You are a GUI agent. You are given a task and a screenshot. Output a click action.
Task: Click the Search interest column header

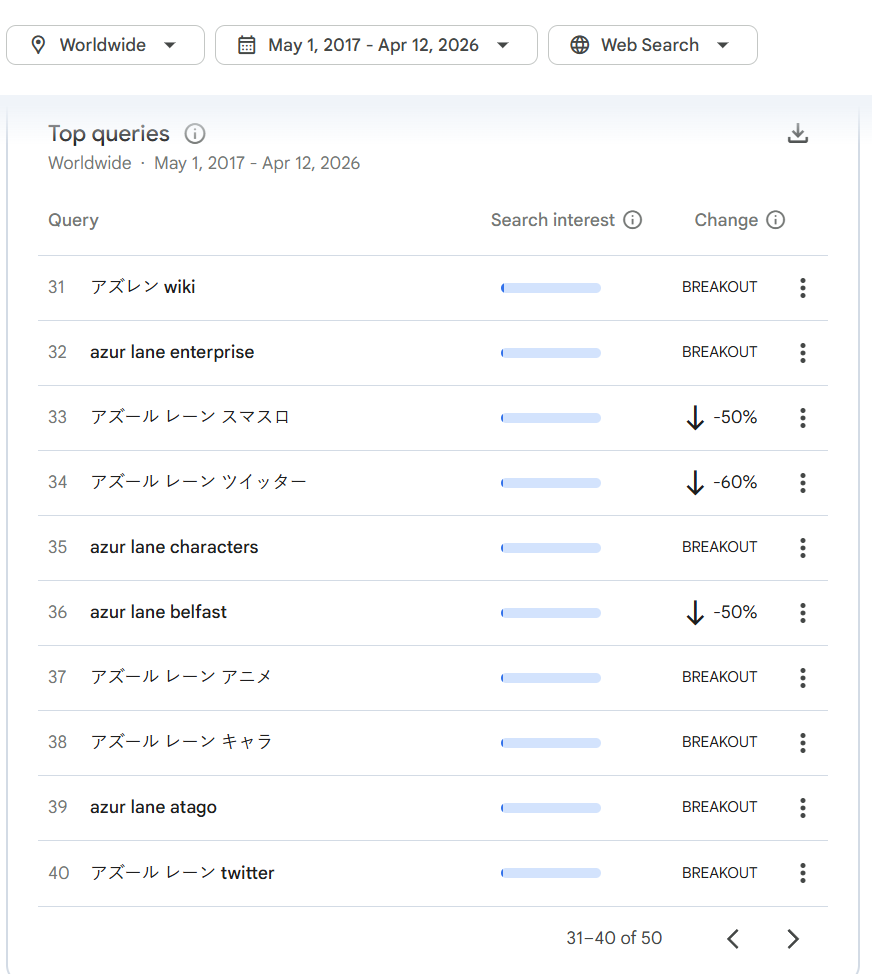point(553,220)
